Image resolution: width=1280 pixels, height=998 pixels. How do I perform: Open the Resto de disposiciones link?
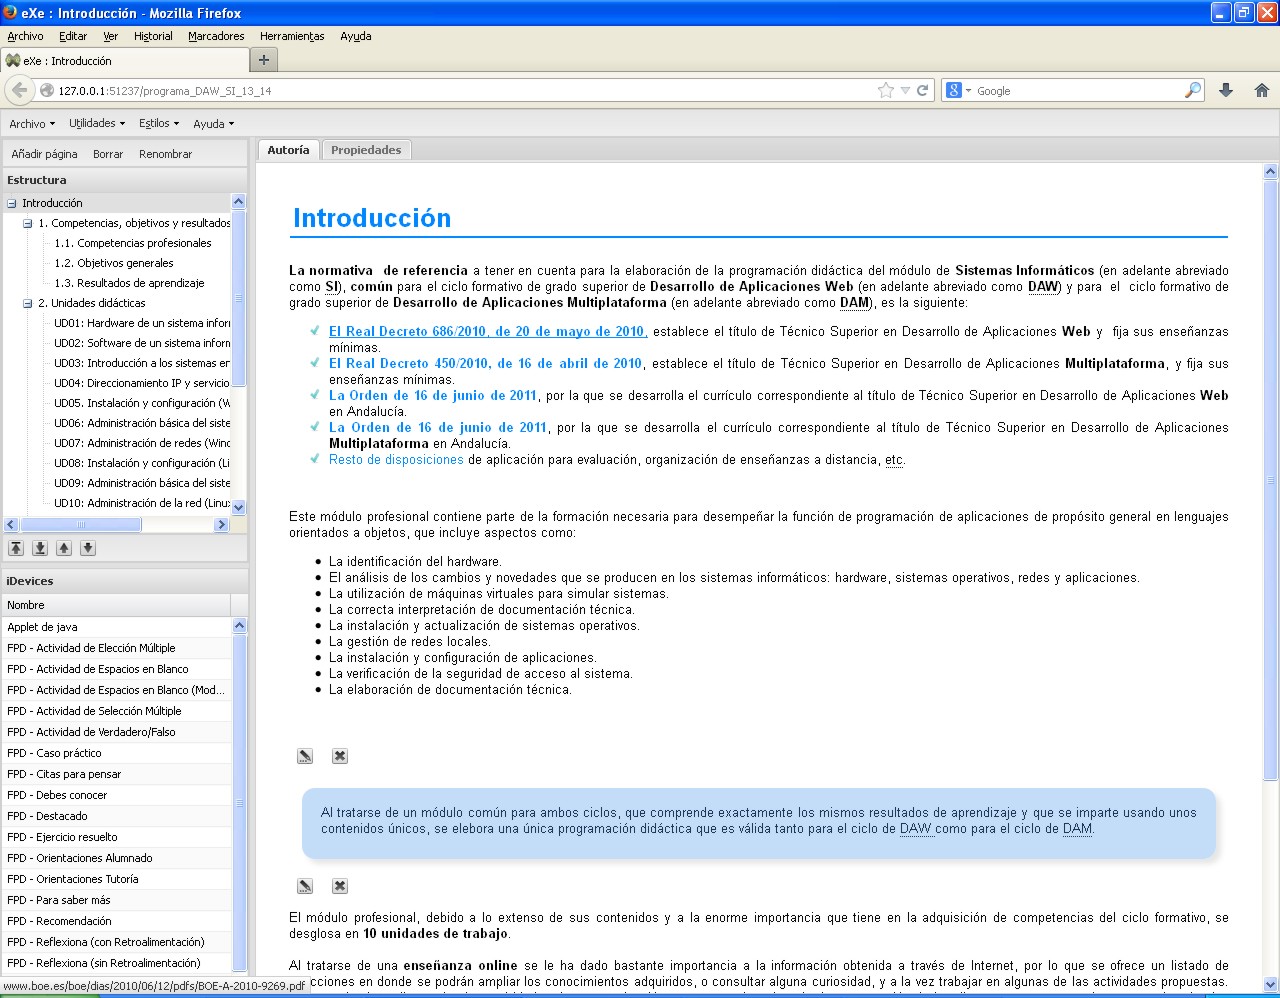[396, 460]
